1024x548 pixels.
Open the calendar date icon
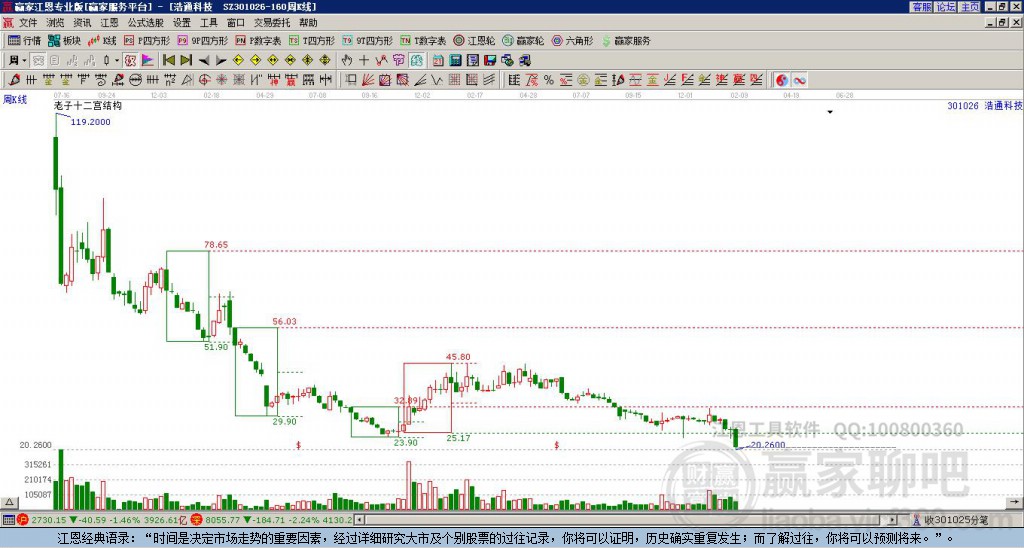point(438,61)
